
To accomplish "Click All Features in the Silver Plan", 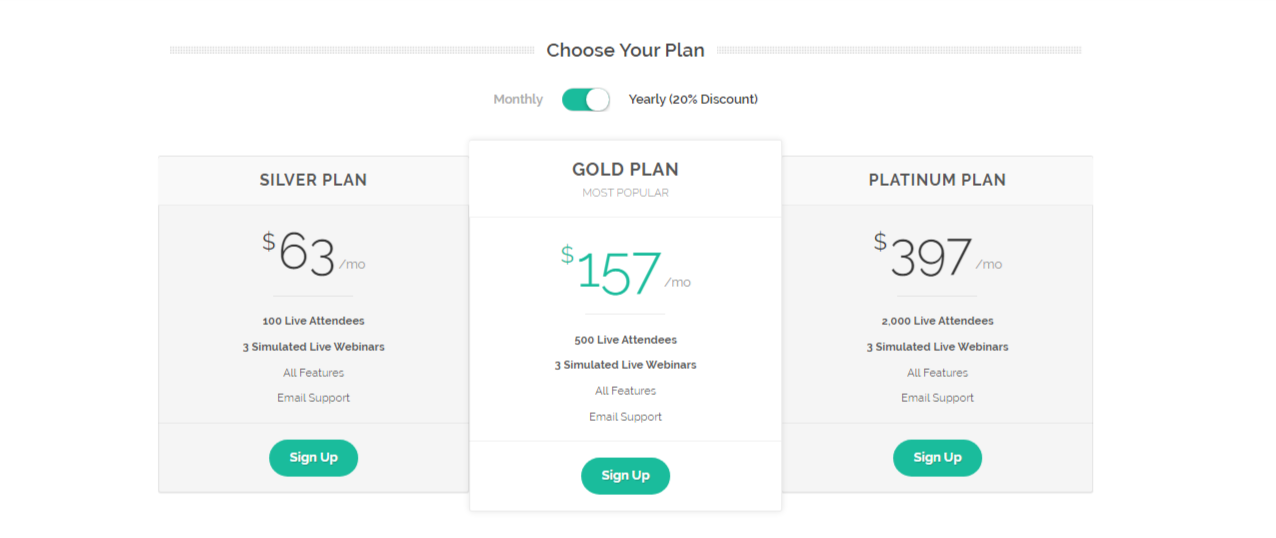I will tap(313, 373).
